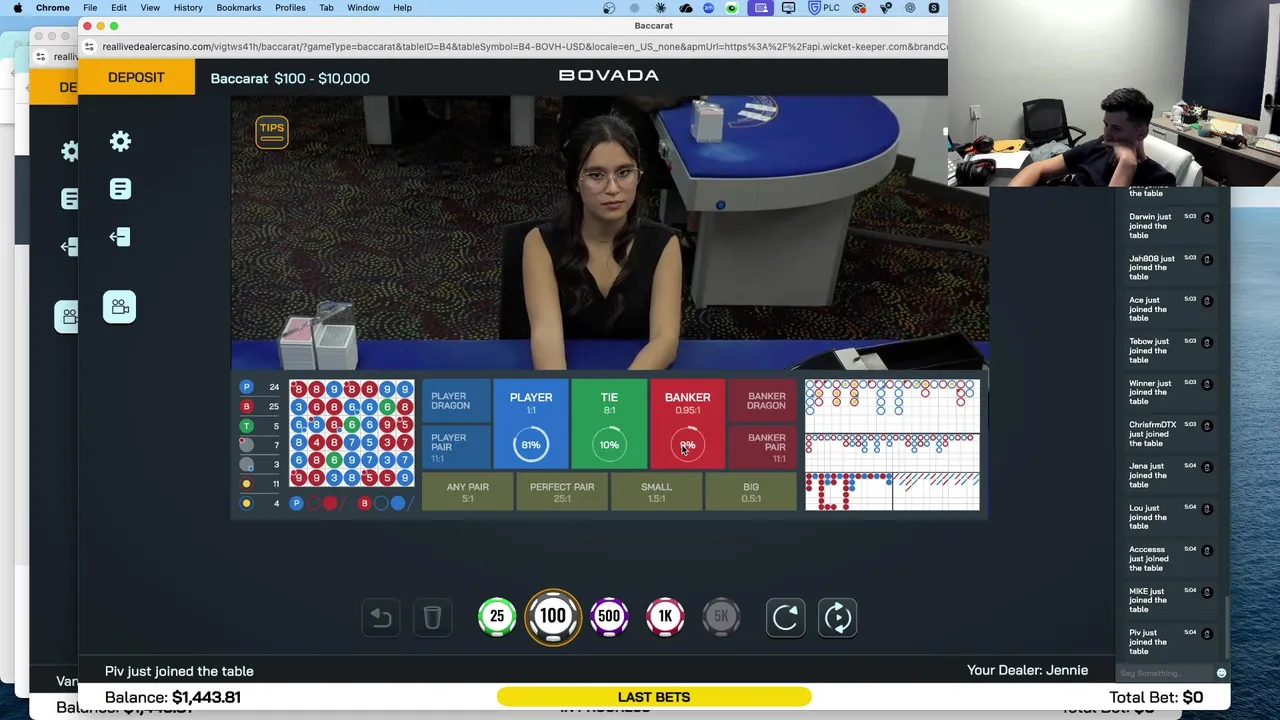The image size is (1280, 720).
Task: Click the rebet circular arrow button
Action: [x=785, y=617]
